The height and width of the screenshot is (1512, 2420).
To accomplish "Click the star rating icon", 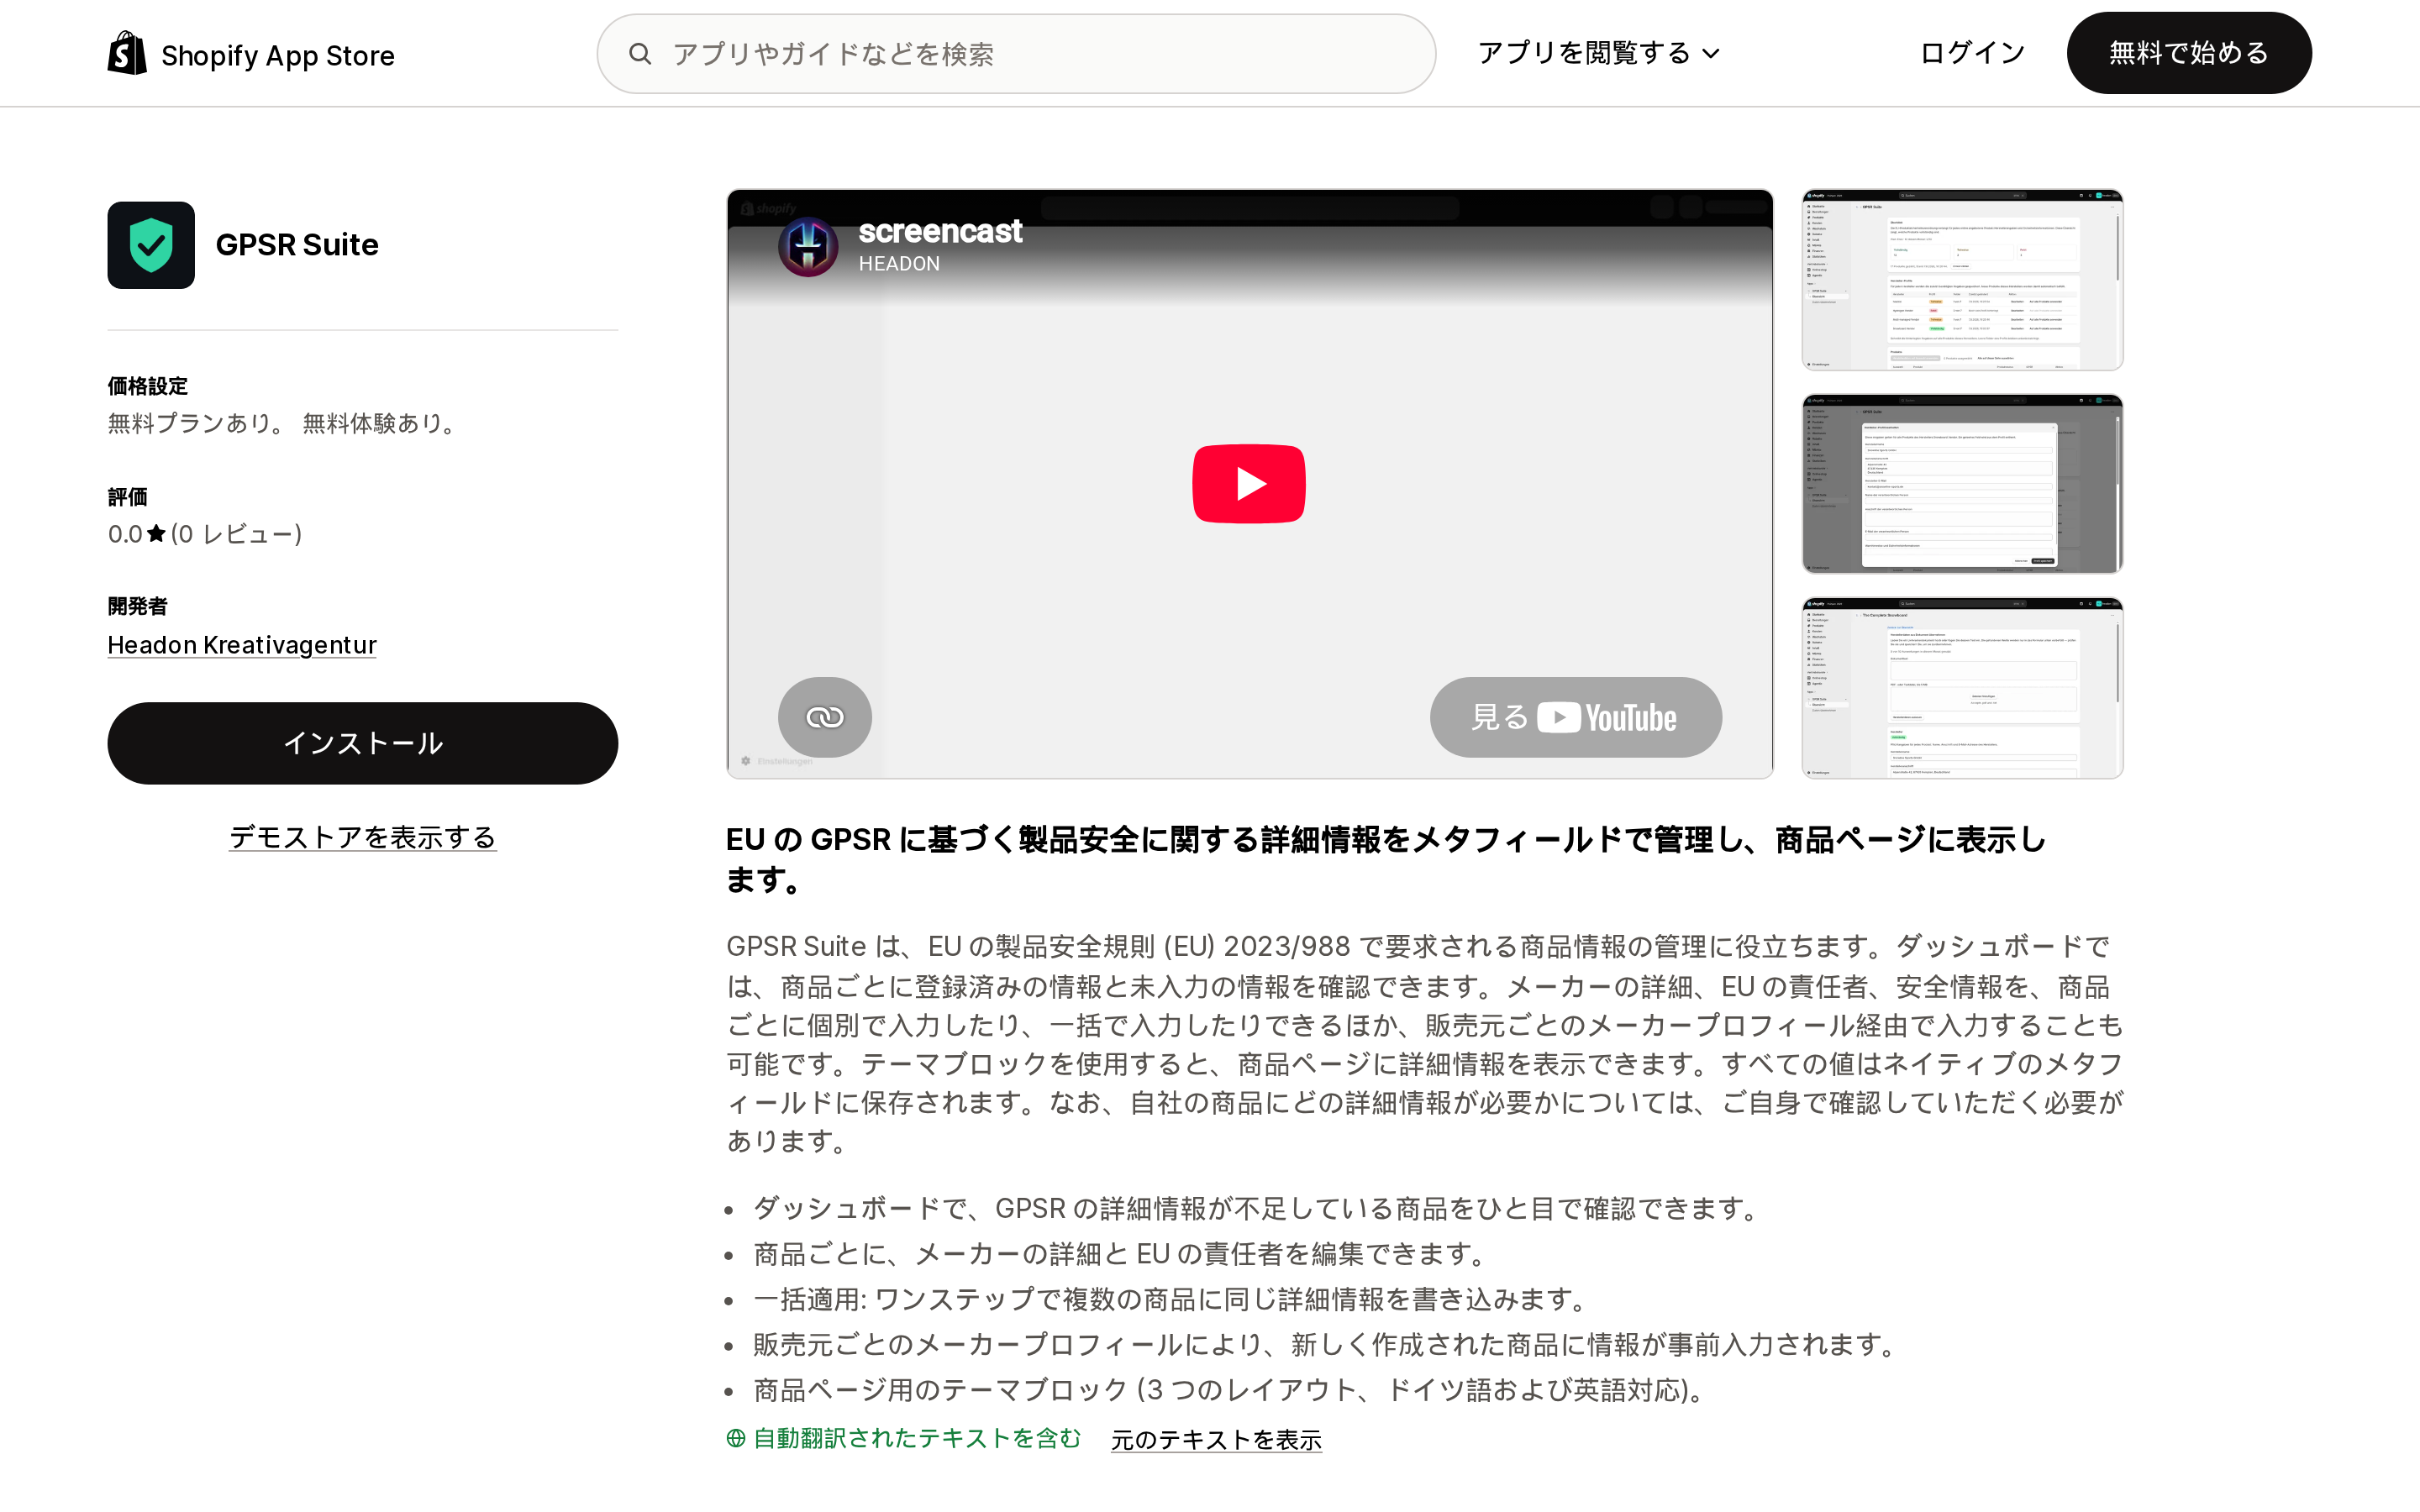I will [156, 534].
